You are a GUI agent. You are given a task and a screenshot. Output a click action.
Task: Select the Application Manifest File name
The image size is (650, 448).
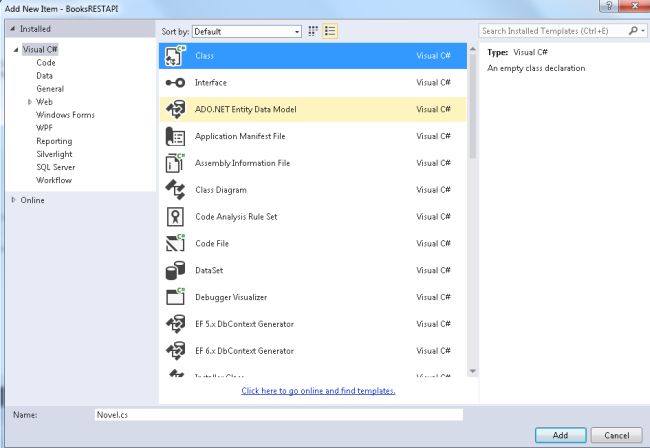pos(240,136)
